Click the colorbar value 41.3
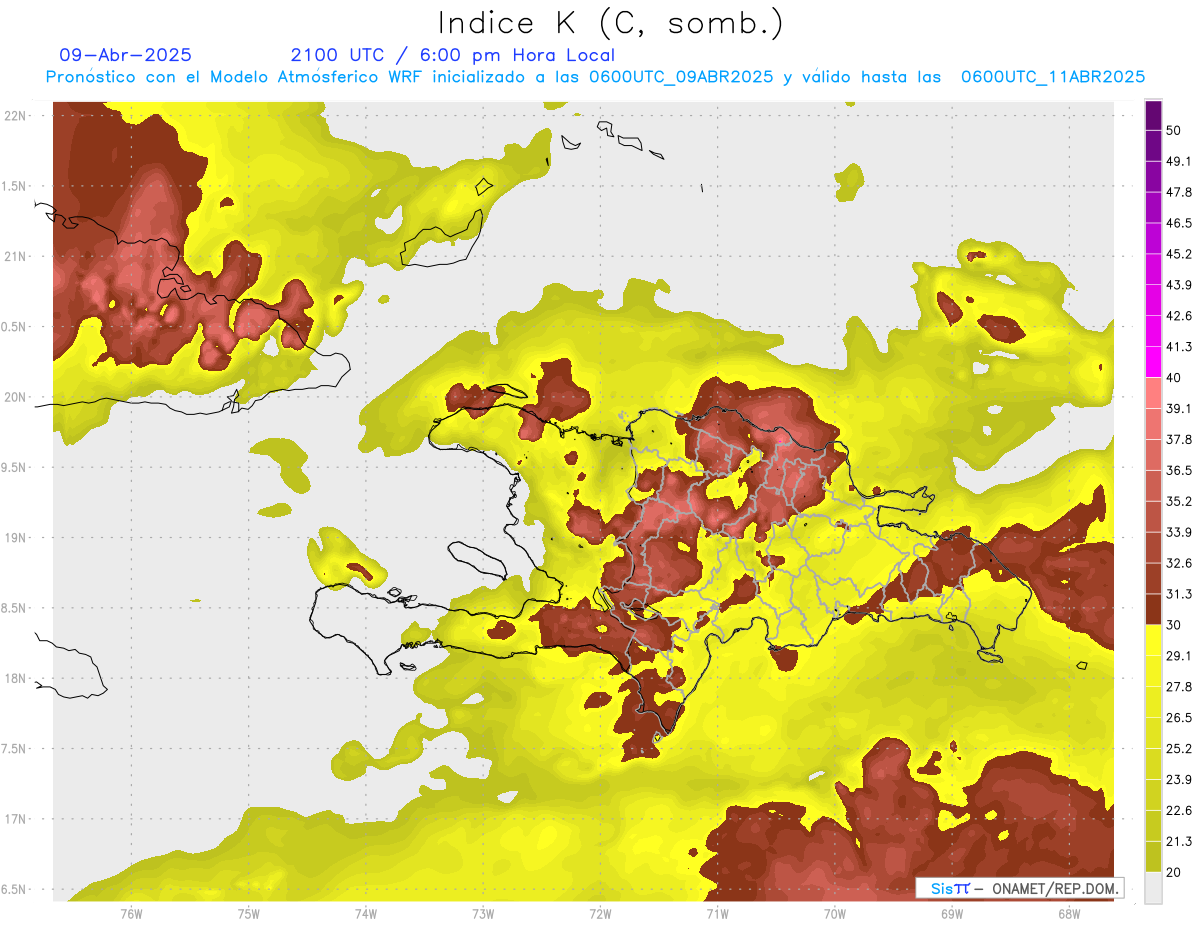 (x=1179, y=347)
